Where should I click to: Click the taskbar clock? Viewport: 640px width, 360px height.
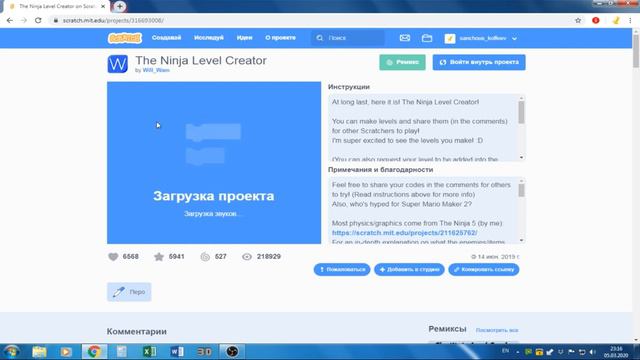tap(616, 352)
